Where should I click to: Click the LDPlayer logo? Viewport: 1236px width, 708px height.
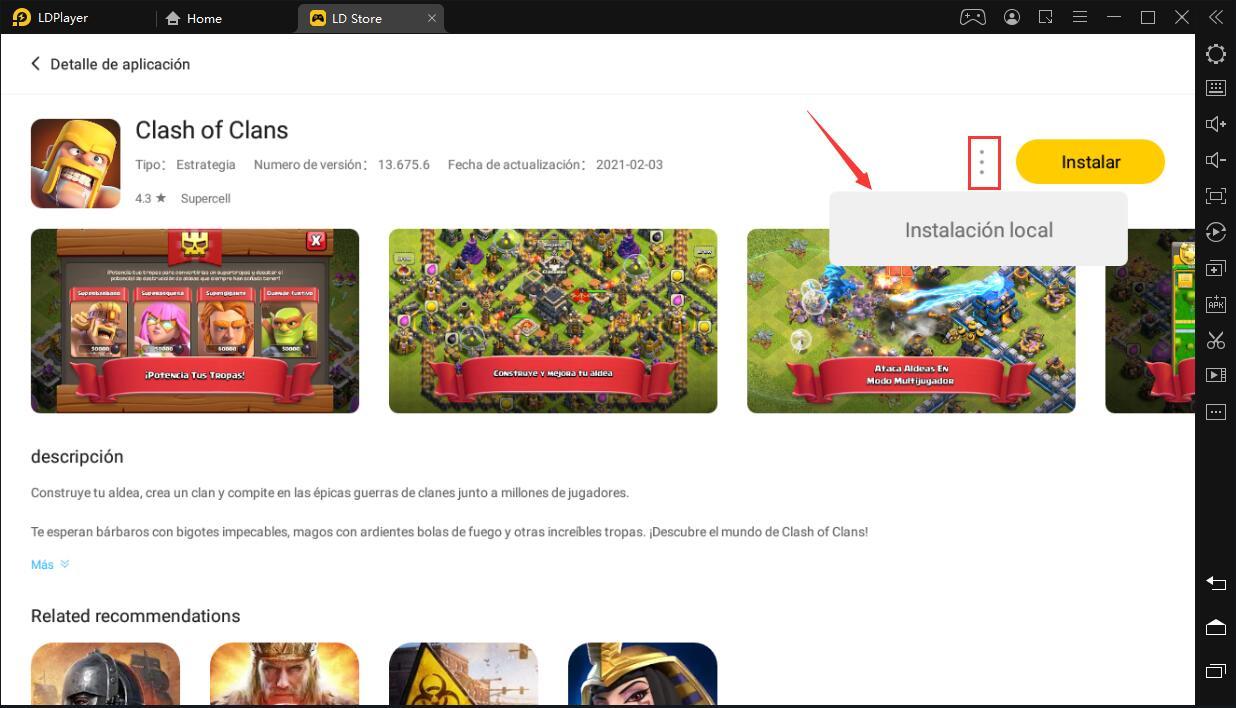tap(50, 18)
